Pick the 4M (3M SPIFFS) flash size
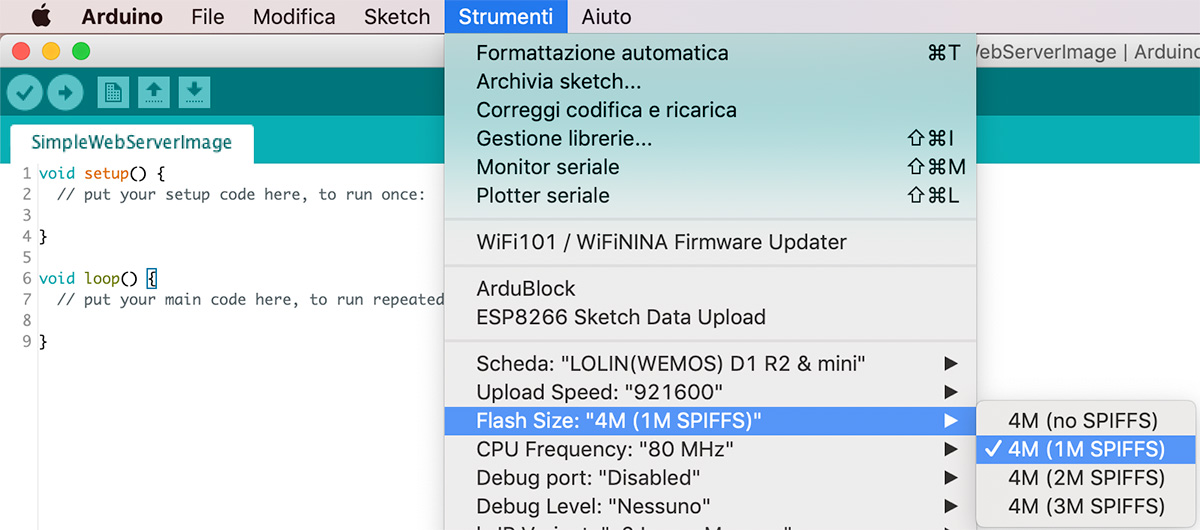This screenshot has height=530, width=1200. [1084, 505]
